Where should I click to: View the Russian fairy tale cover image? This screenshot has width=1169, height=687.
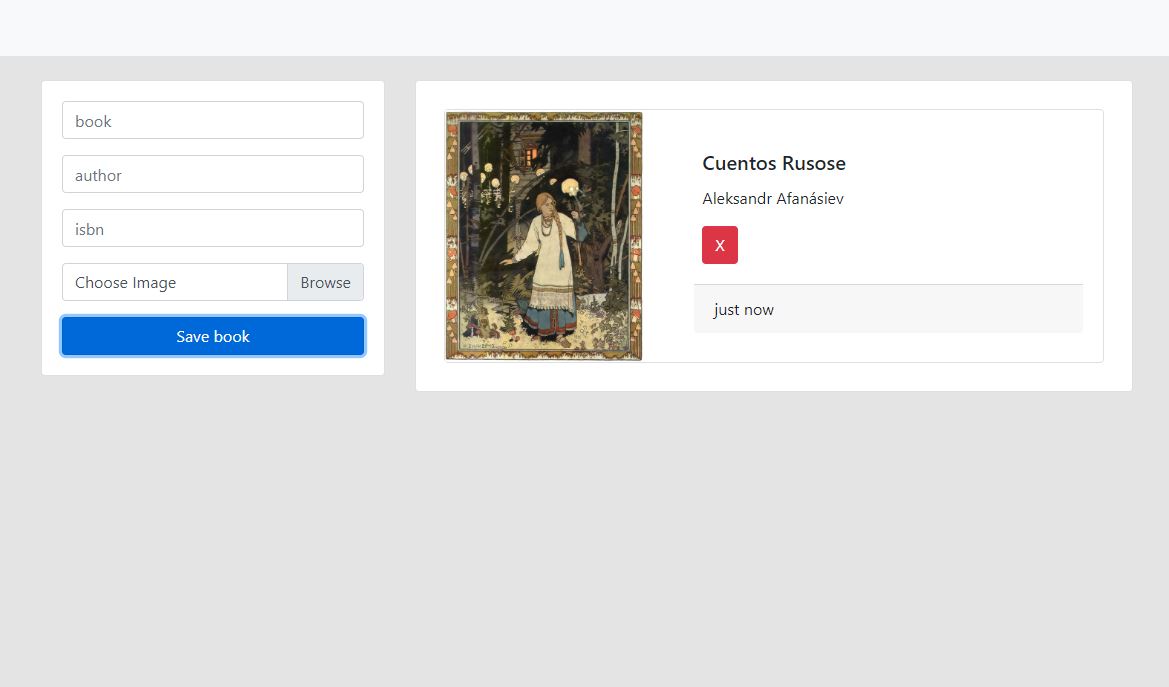point(544,236)
